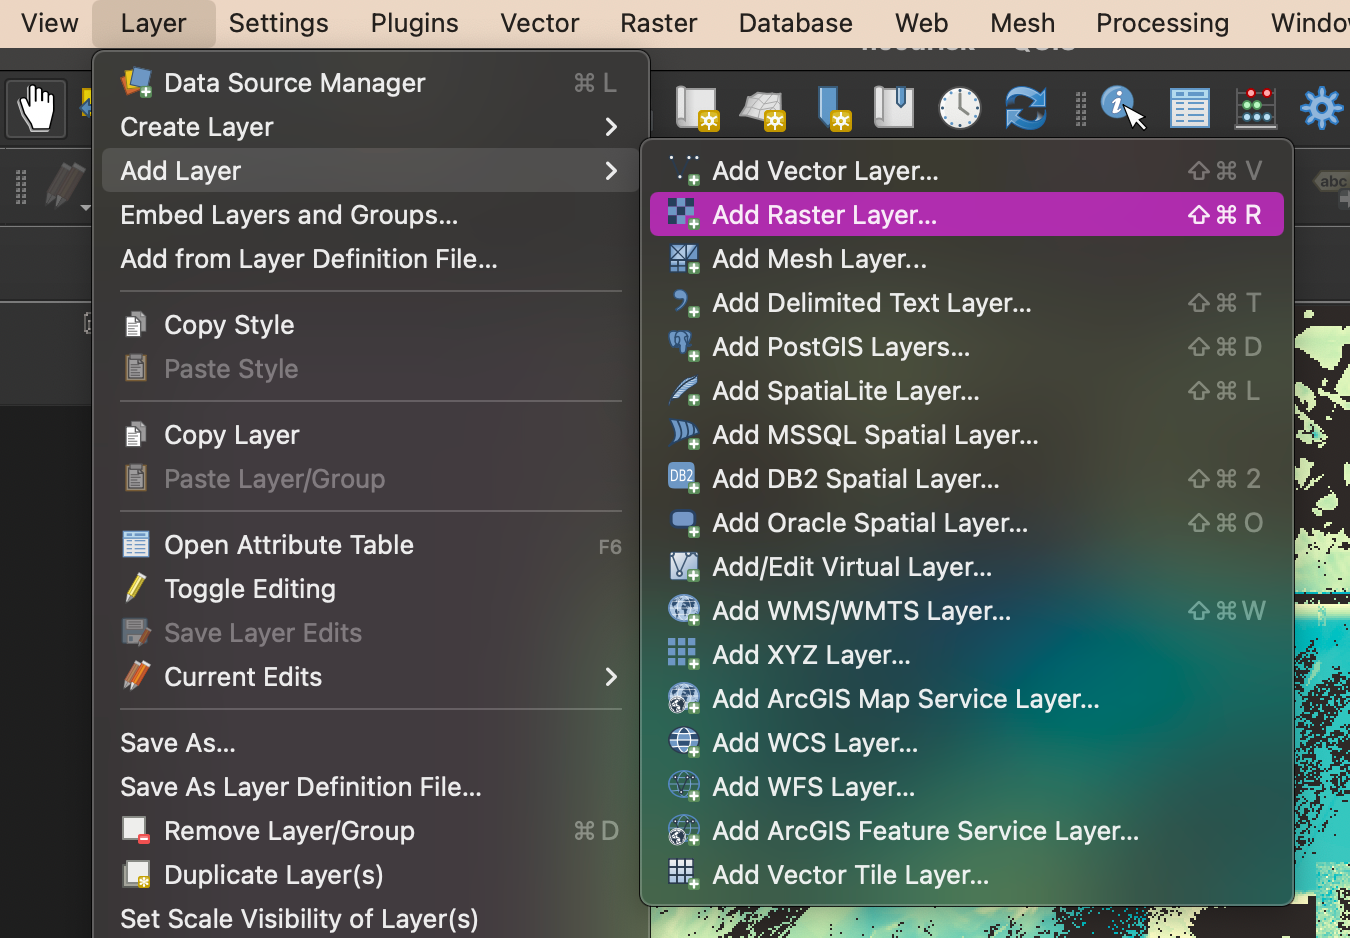Select Save As Layer Definition File
This screenshot has width=1350, height=938.
(370, 787)
